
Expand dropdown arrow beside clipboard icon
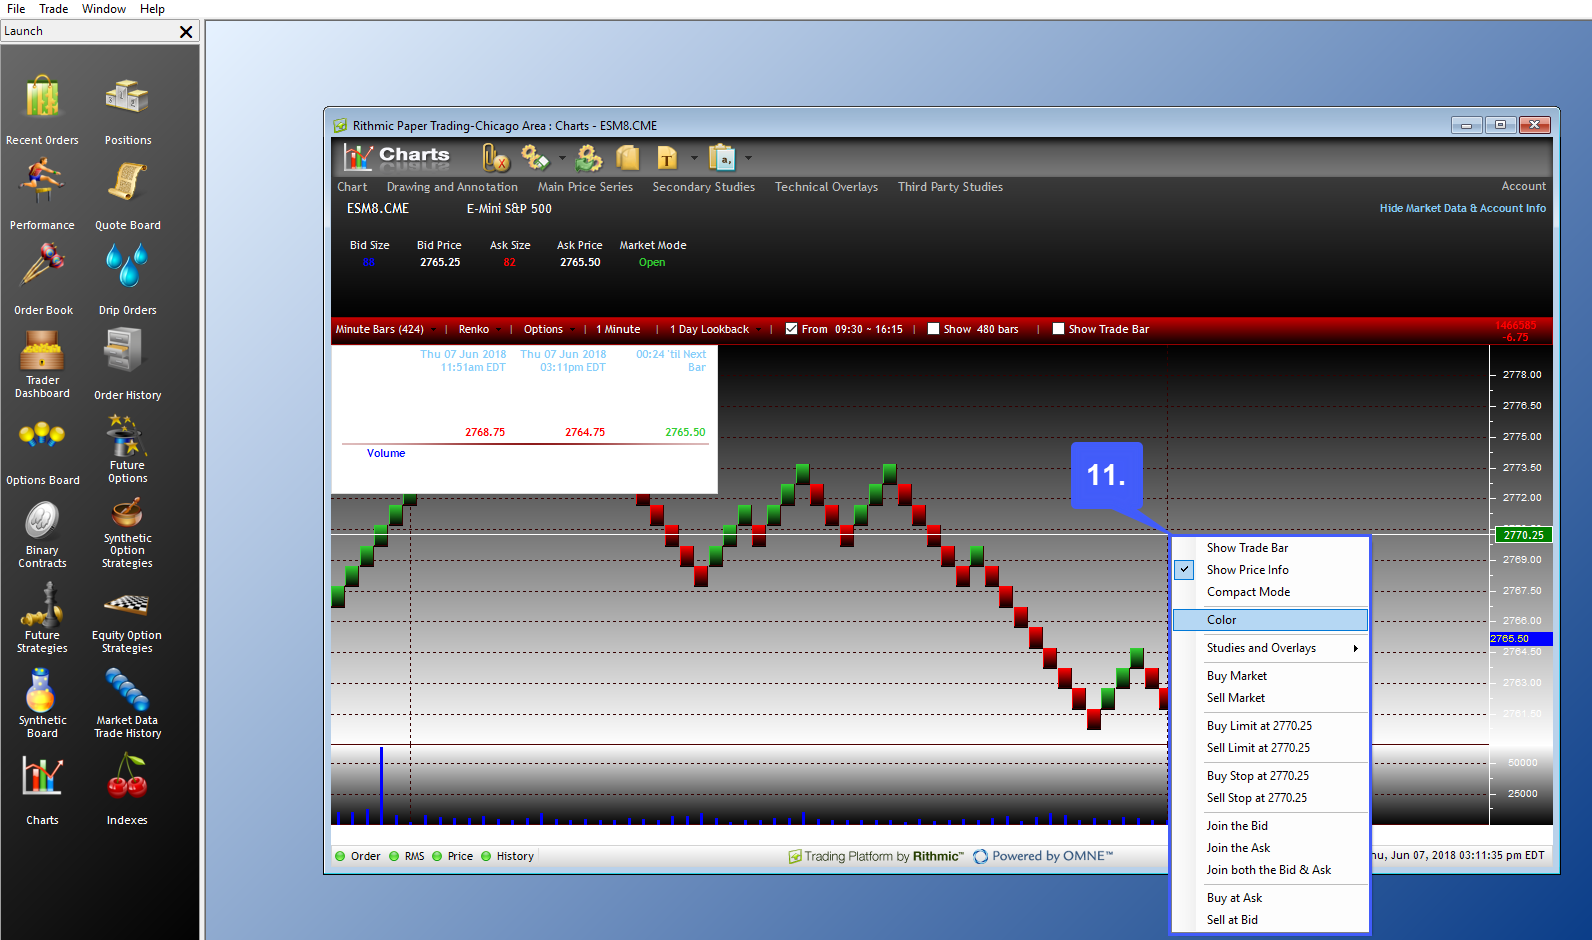coord(748,158)
